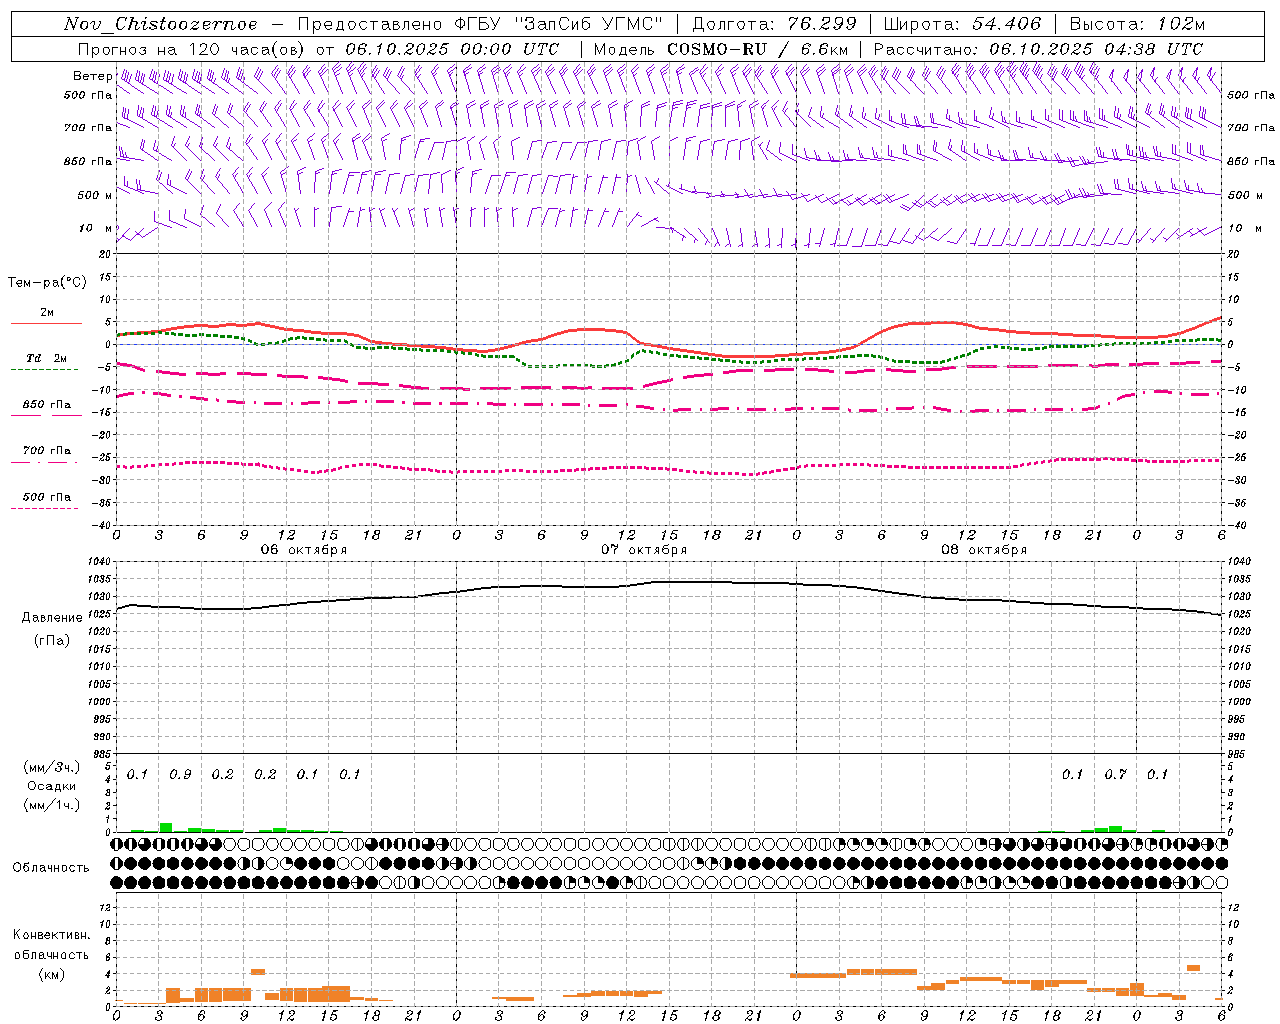Select the provider text ФГБУ "ЗапСиб УГМС"
Viewport: 1280px width, 1024px height.
560,24
